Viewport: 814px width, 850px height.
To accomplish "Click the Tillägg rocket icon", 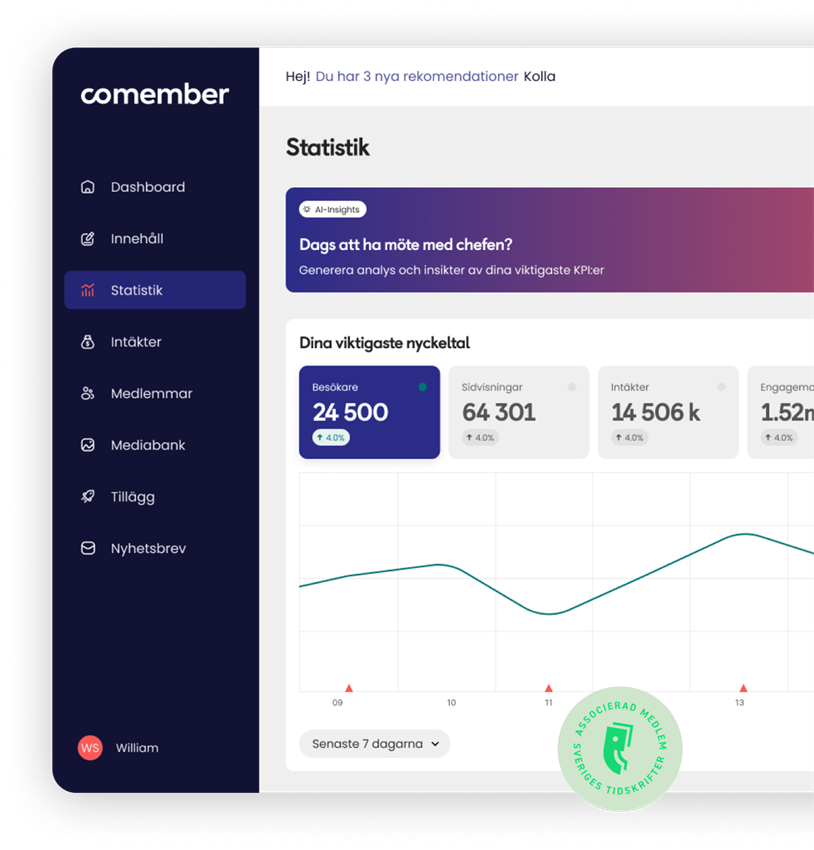I will 88,497.
